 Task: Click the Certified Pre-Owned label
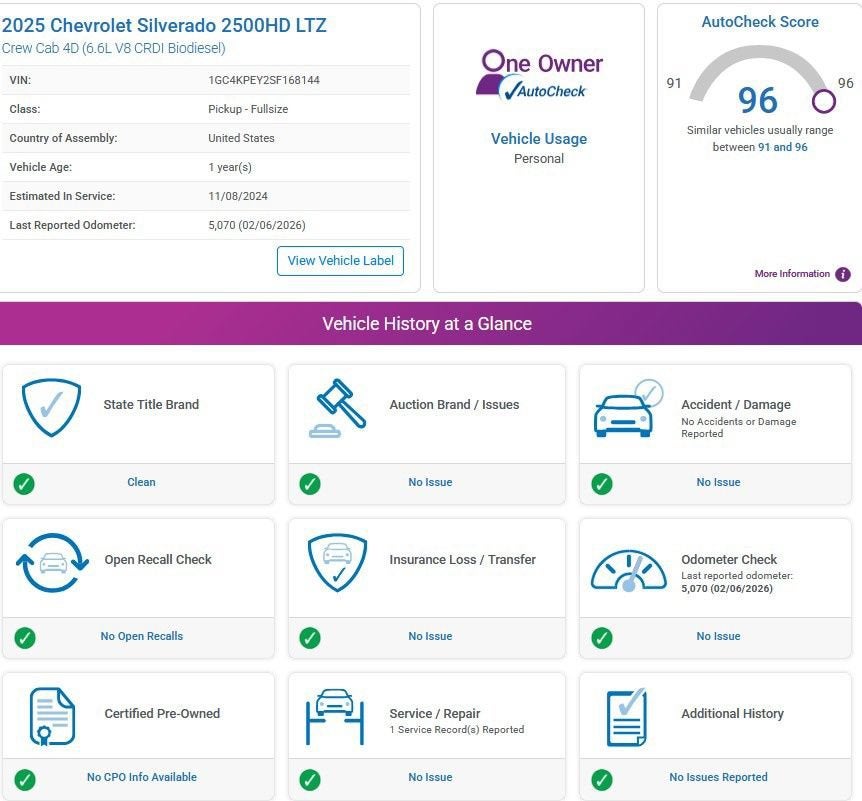point(162,714)
